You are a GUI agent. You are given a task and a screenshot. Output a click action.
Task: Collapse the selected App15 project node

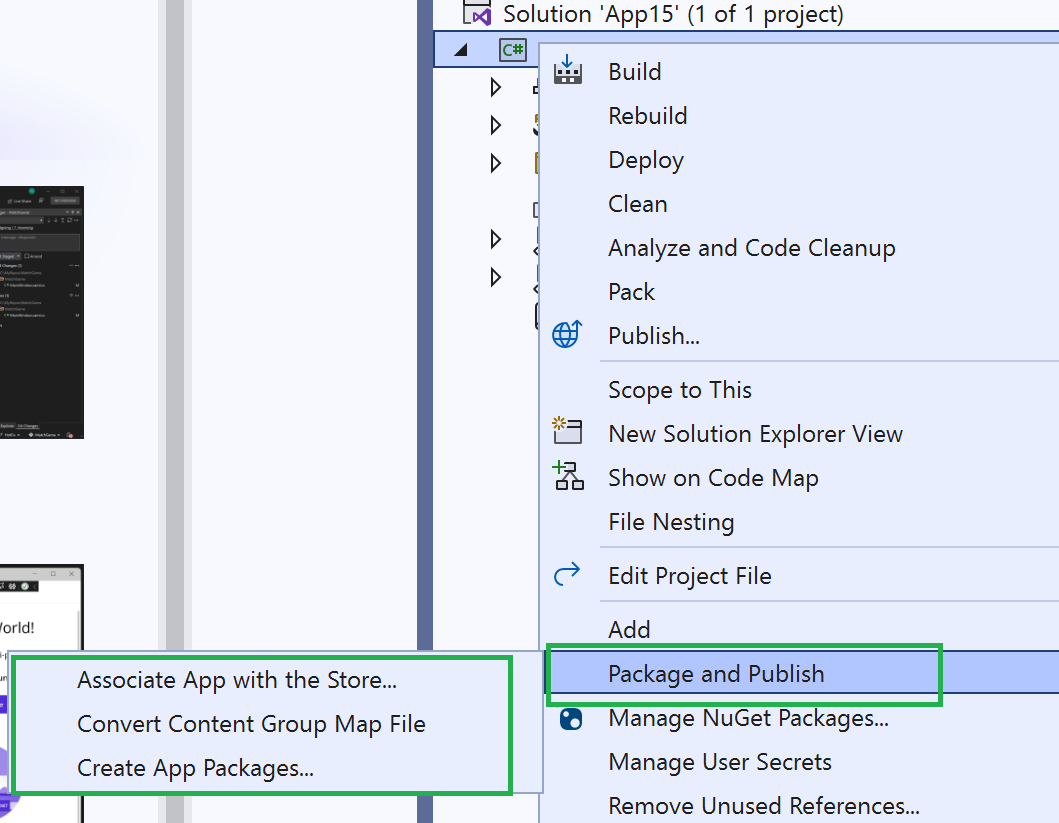tap(459, 48)
